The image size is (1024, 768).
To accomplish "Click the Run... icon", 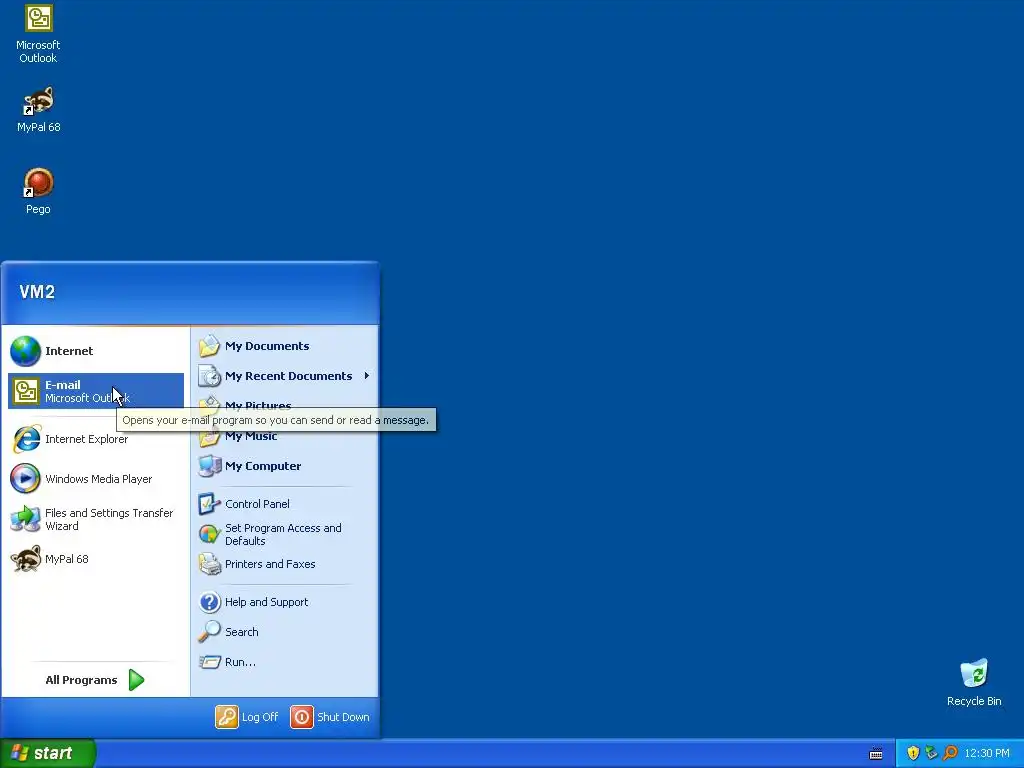I will pos(210,662).
